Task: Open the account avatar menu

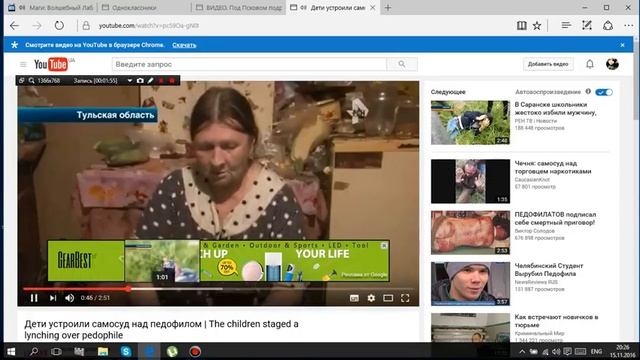Action: [612, 64]
